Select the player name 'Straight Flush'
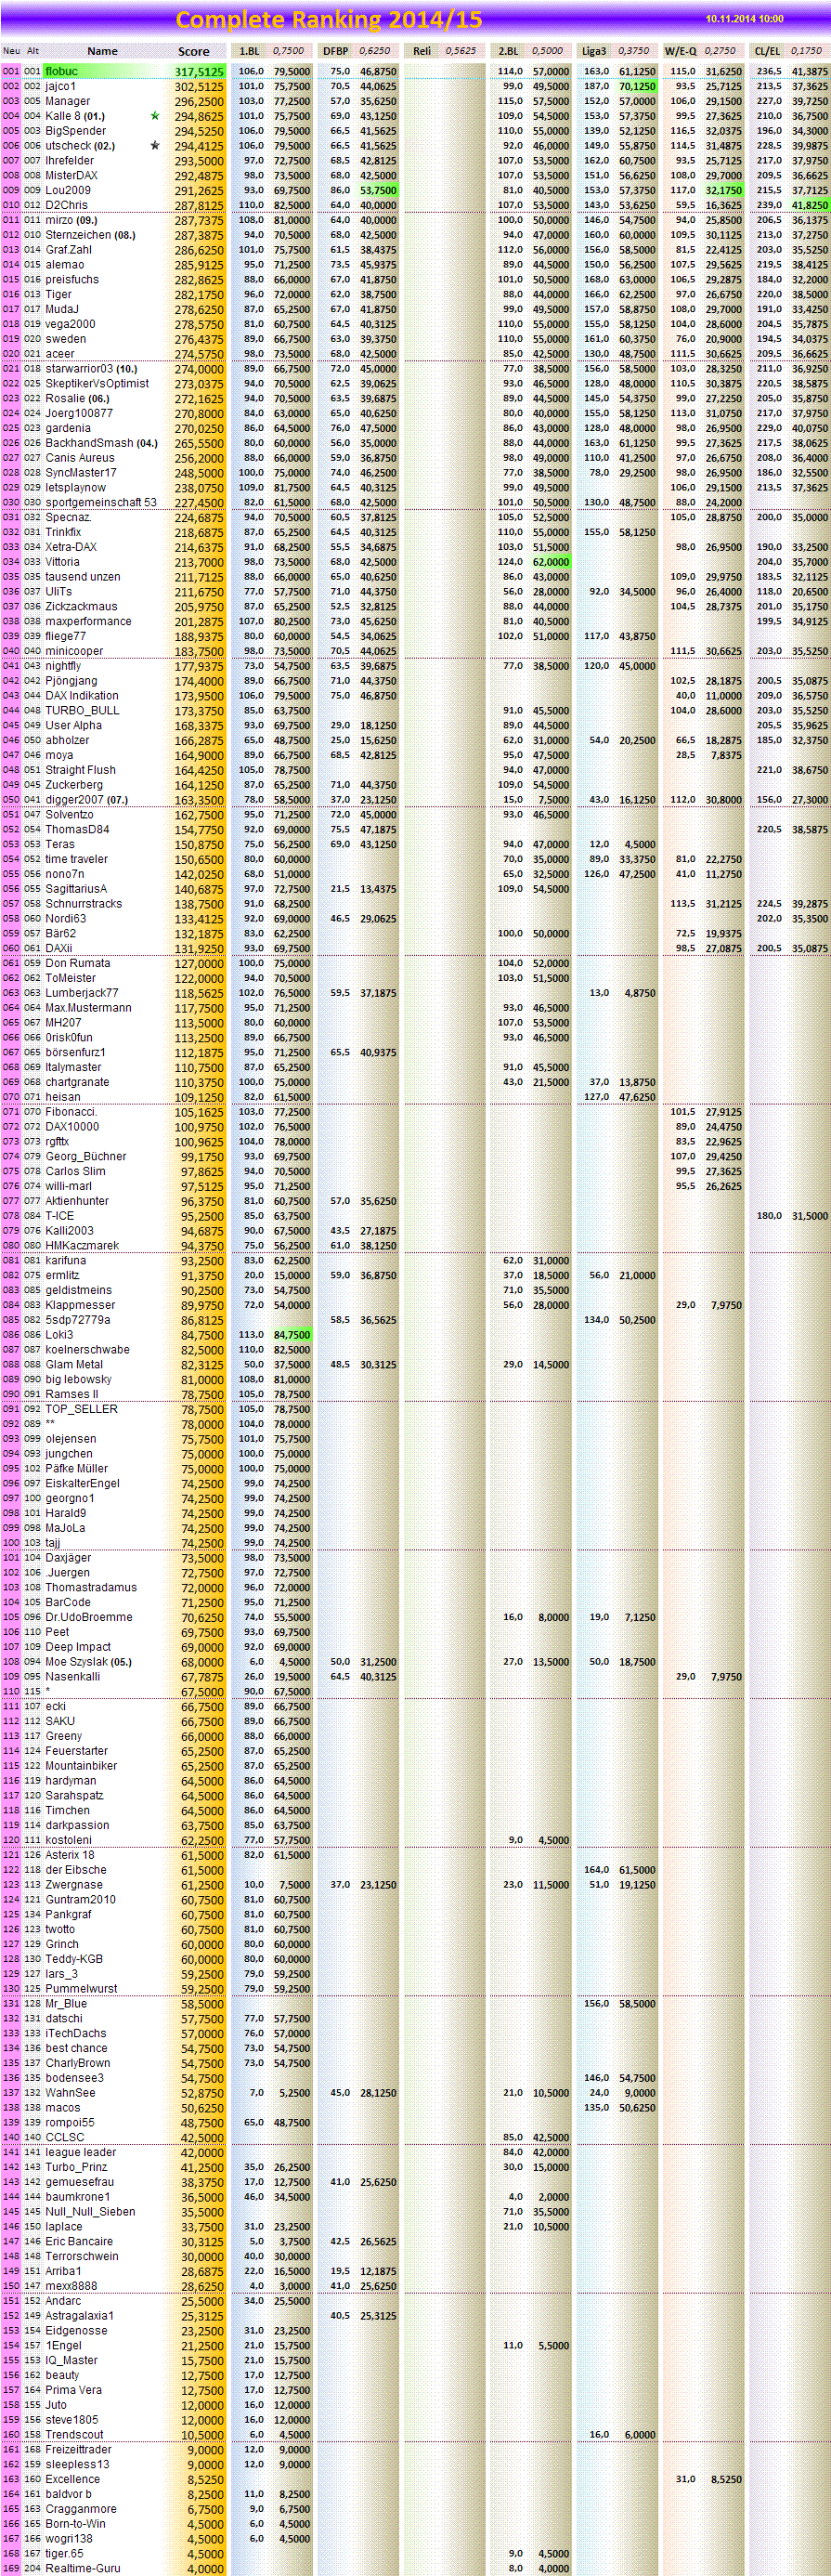 [x=81, y=770]
